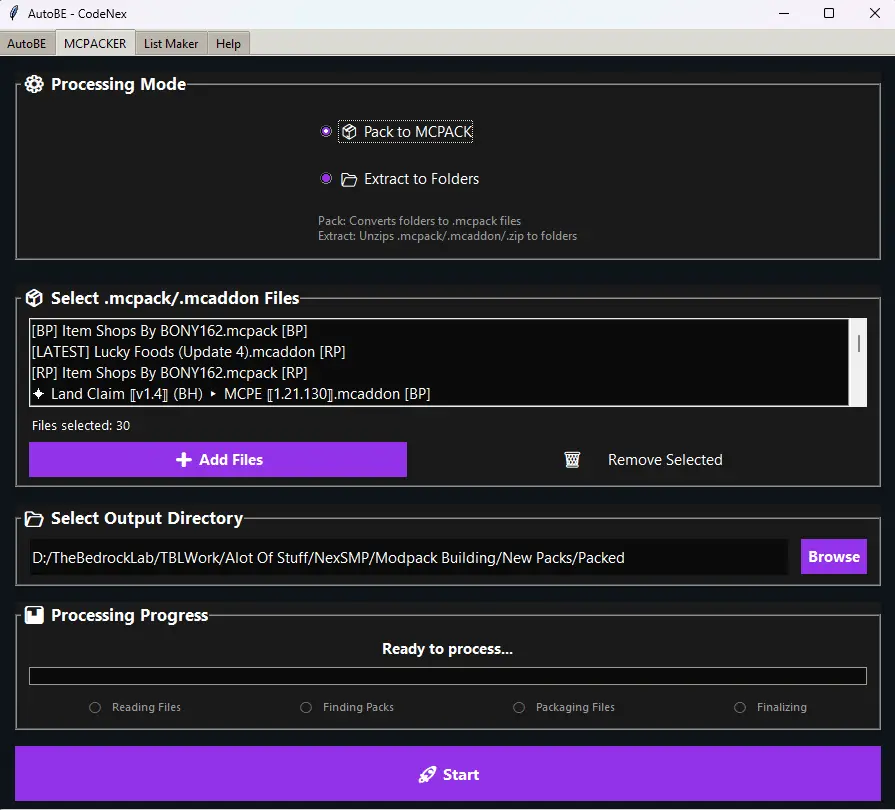Click the trash can icon for Remove Selected

[572, 460]
